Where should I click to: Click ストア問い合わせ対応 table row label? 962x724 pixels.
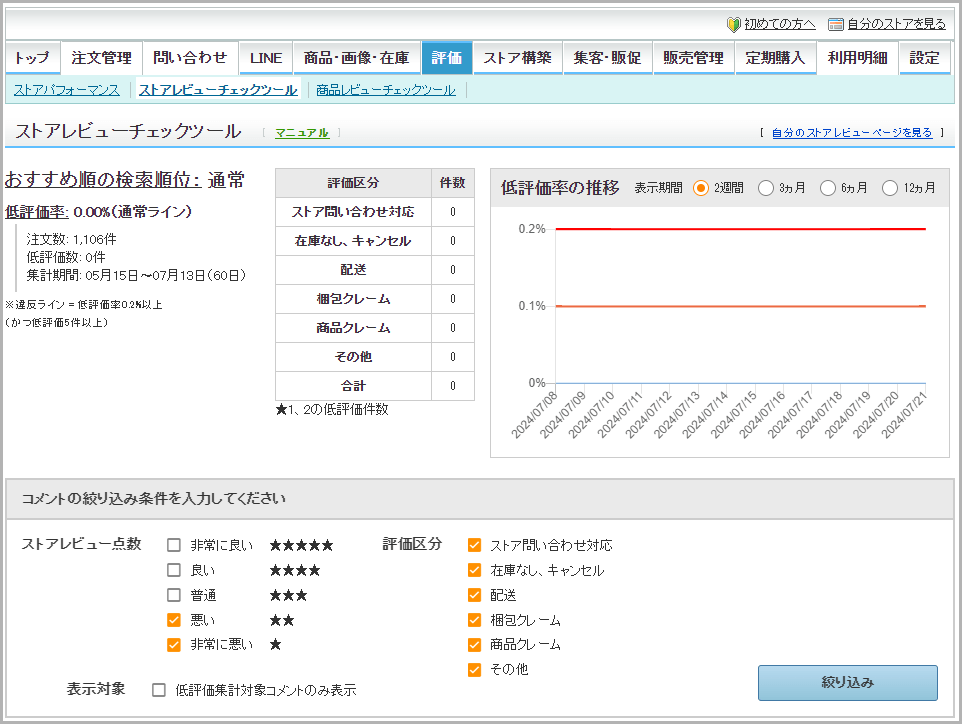tap(353, 212)
